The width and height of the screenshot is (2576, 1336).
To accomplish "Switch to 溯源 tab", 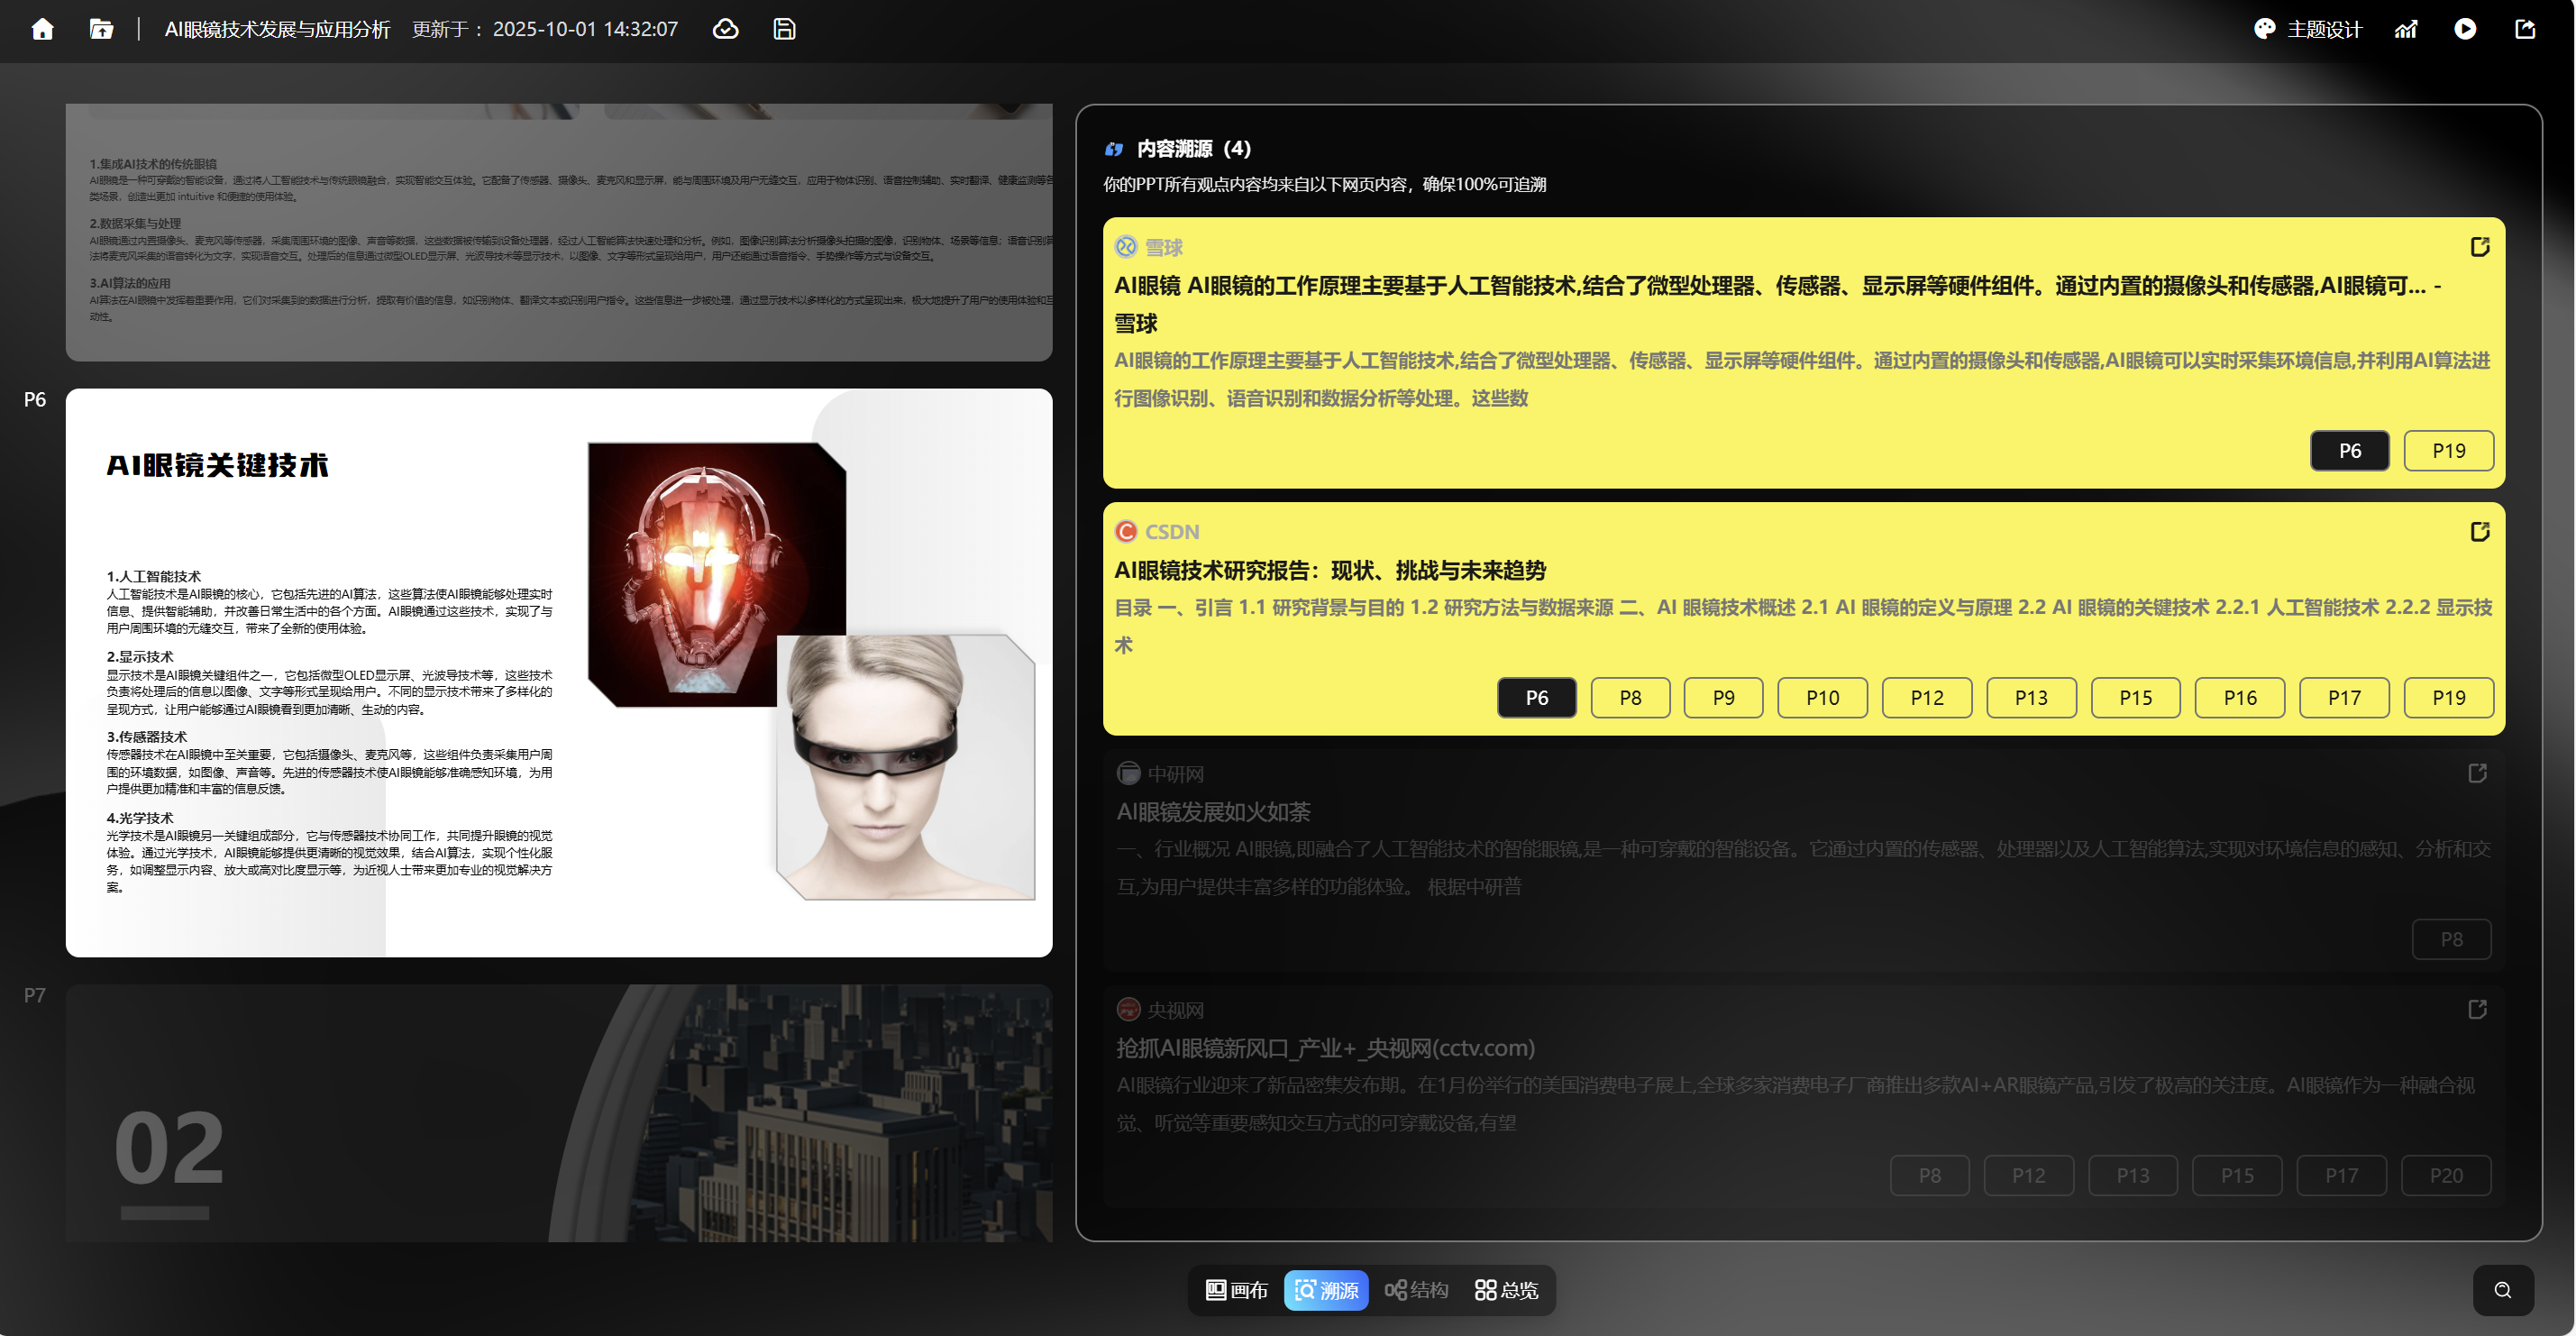I will (1326, 1290).
